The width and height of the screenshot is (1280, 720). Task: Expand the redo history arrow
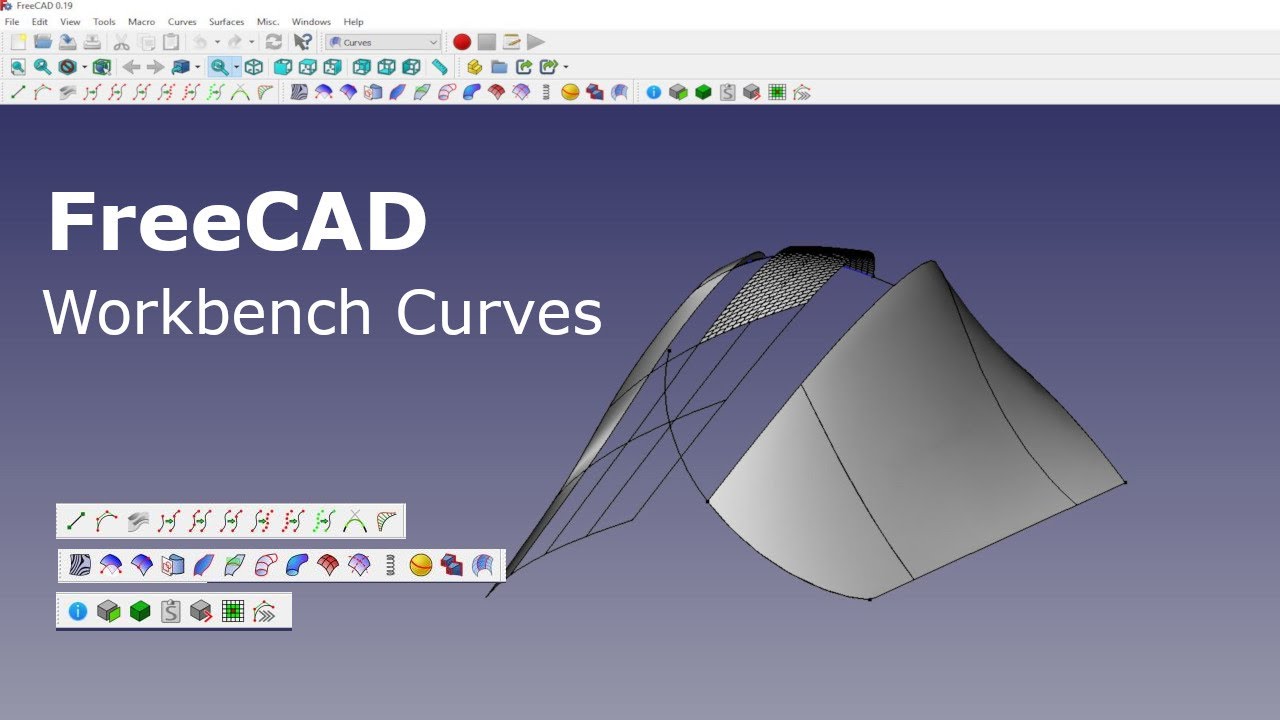coord(252,42)
